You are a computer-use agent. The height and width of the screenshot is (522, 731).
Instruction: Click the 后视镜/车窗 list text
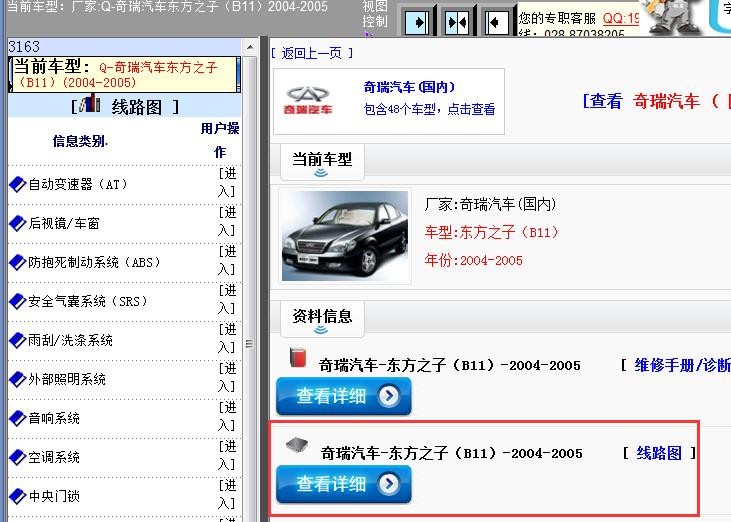tap(64, 224)
